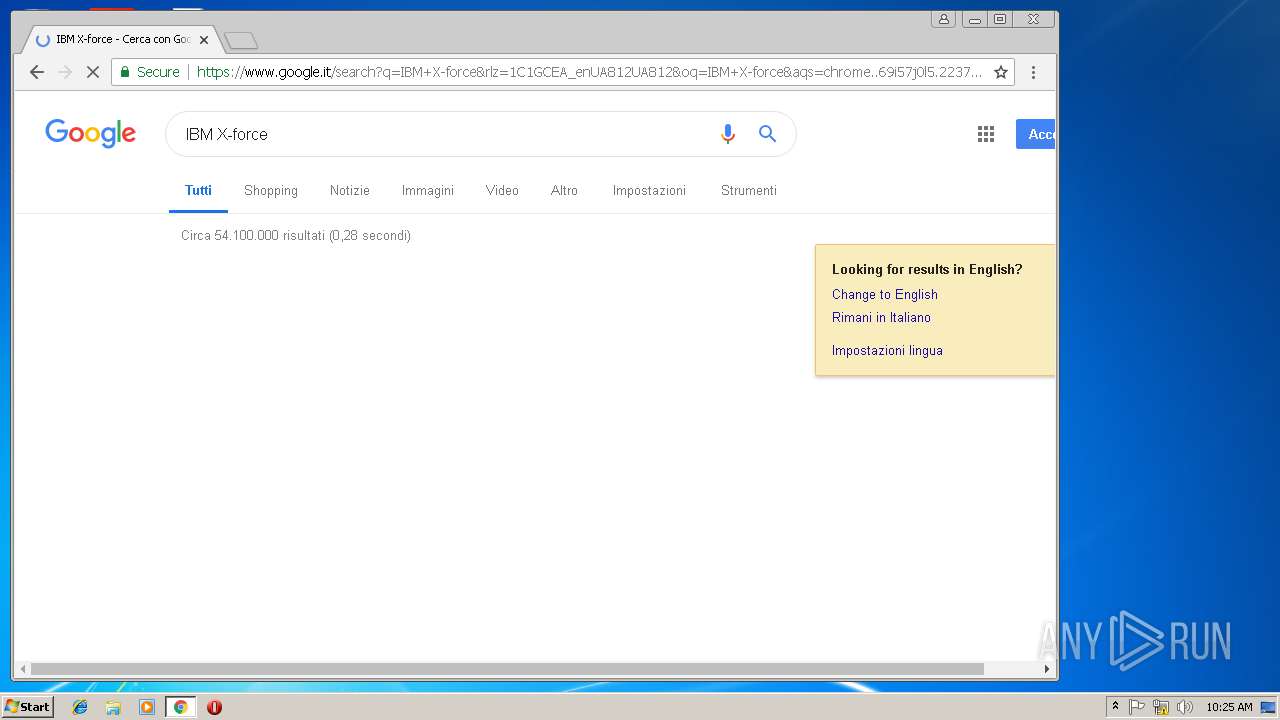Open the Google apps grid

[986, 134]
